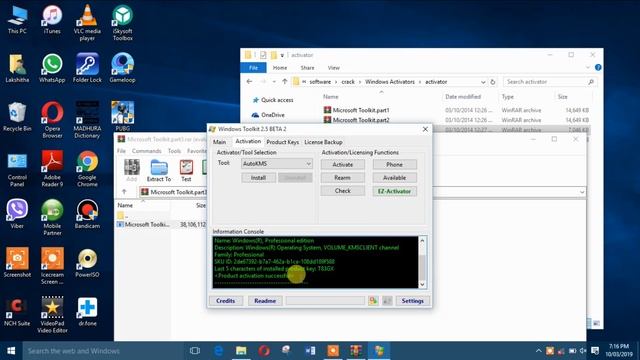
Task: Click the Phone activation button
Action: pos(394,164)
